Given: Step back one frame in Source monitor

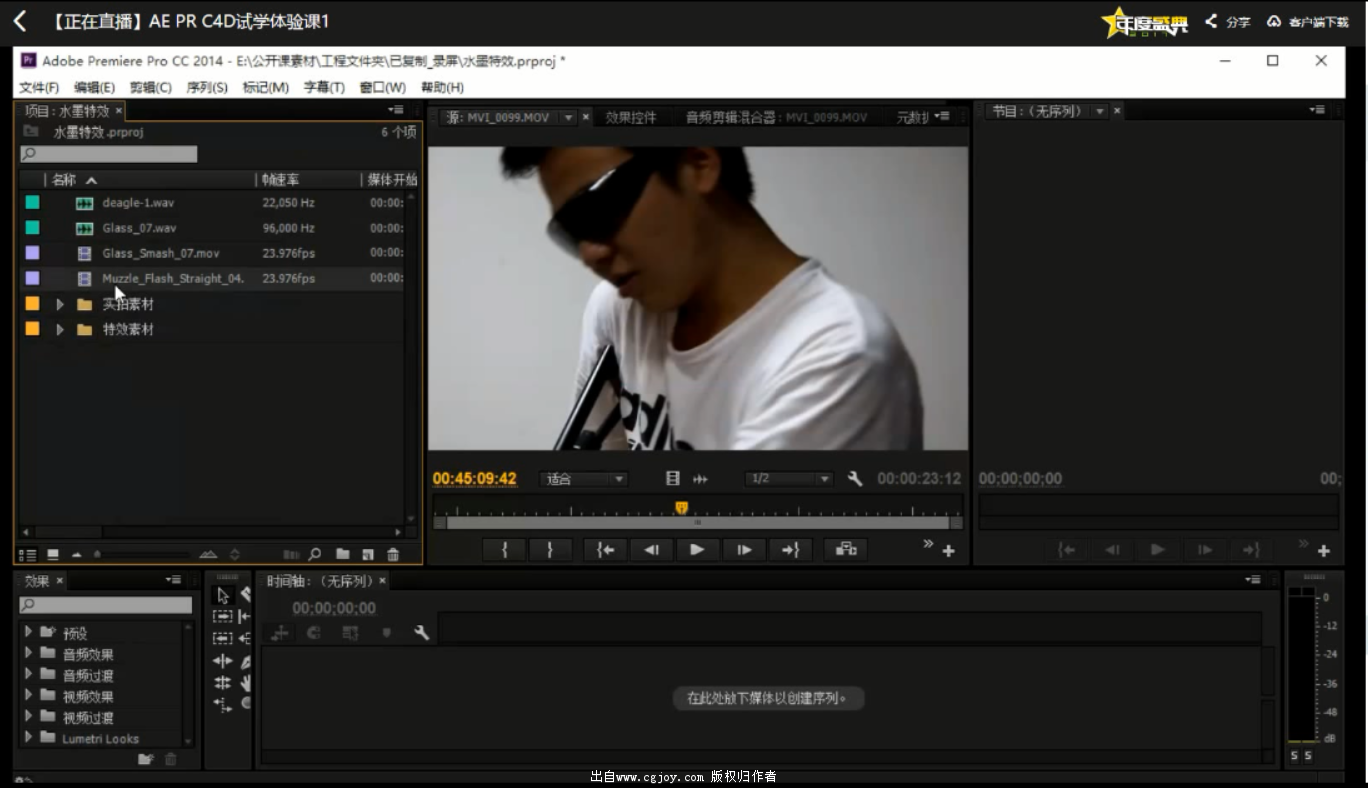Looking at the screenshot, I should point(651,549).
